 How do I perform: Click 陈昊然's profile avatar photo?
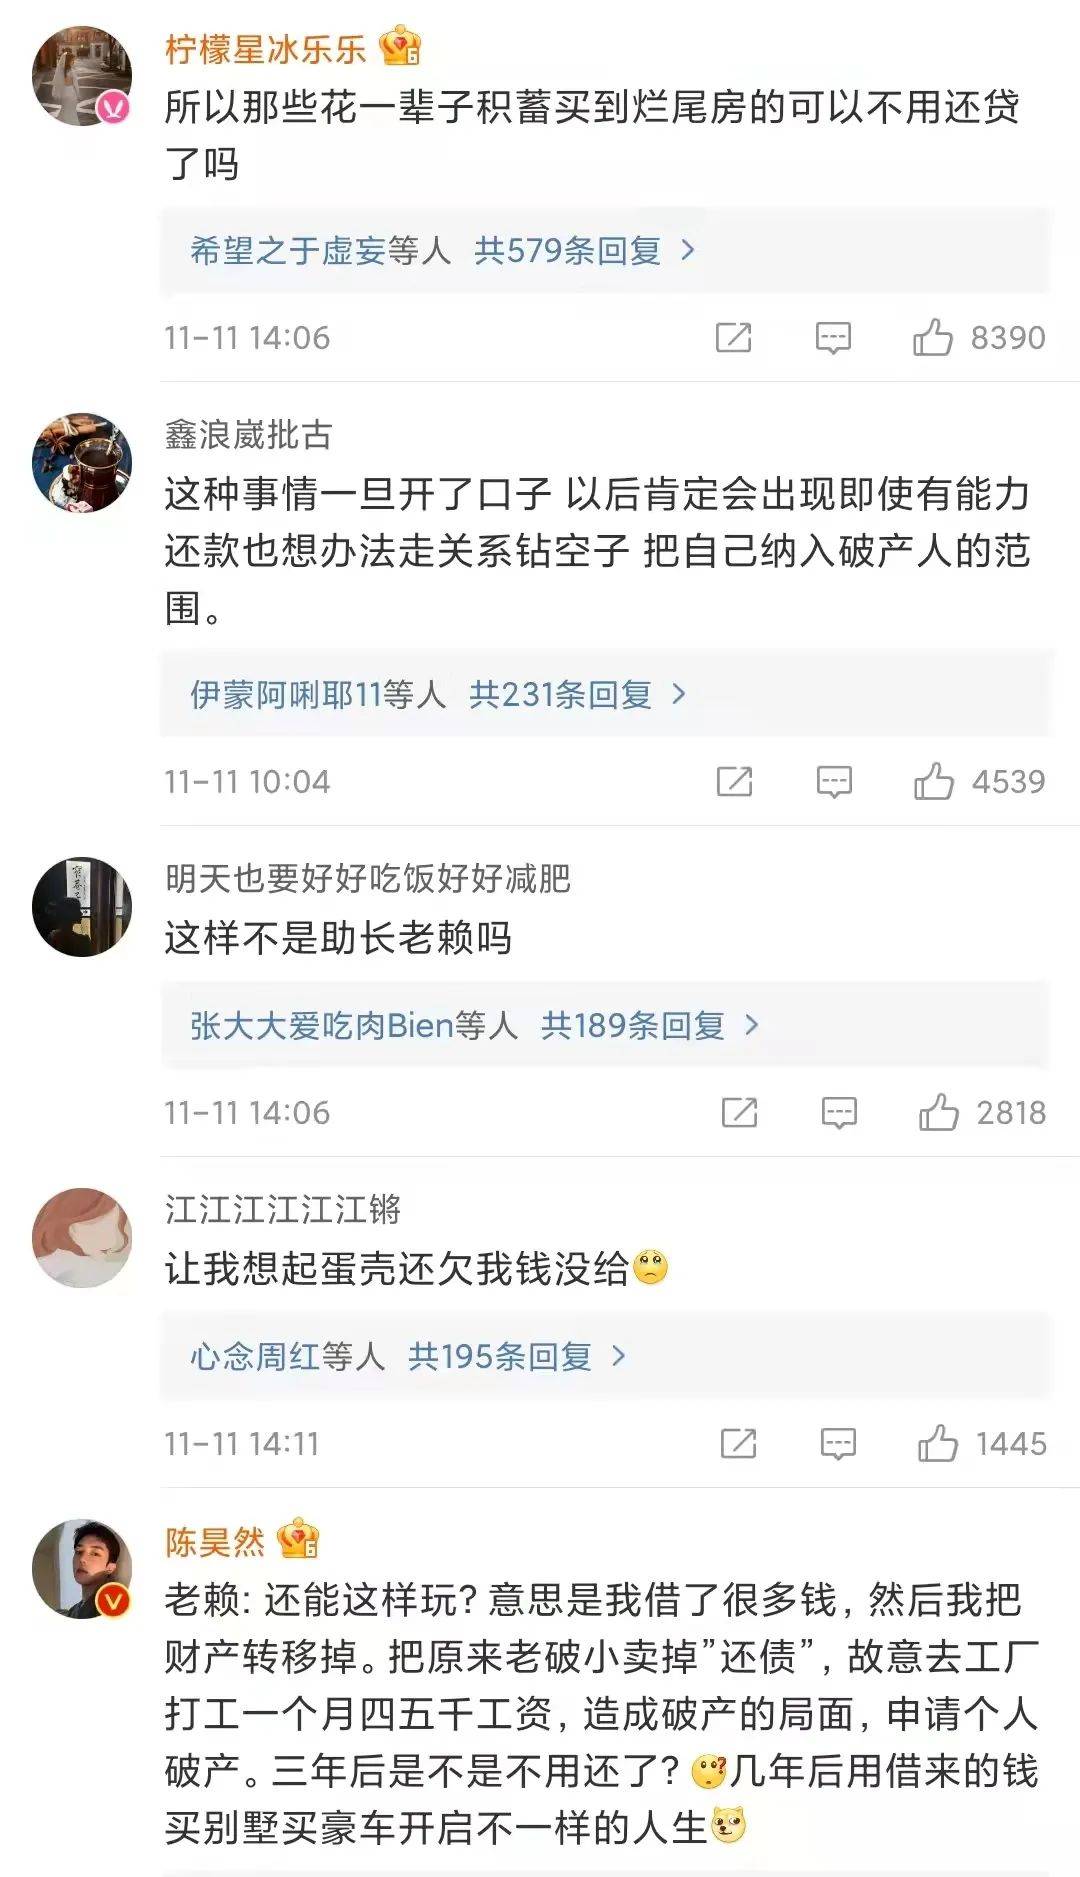coord(82,1568)
